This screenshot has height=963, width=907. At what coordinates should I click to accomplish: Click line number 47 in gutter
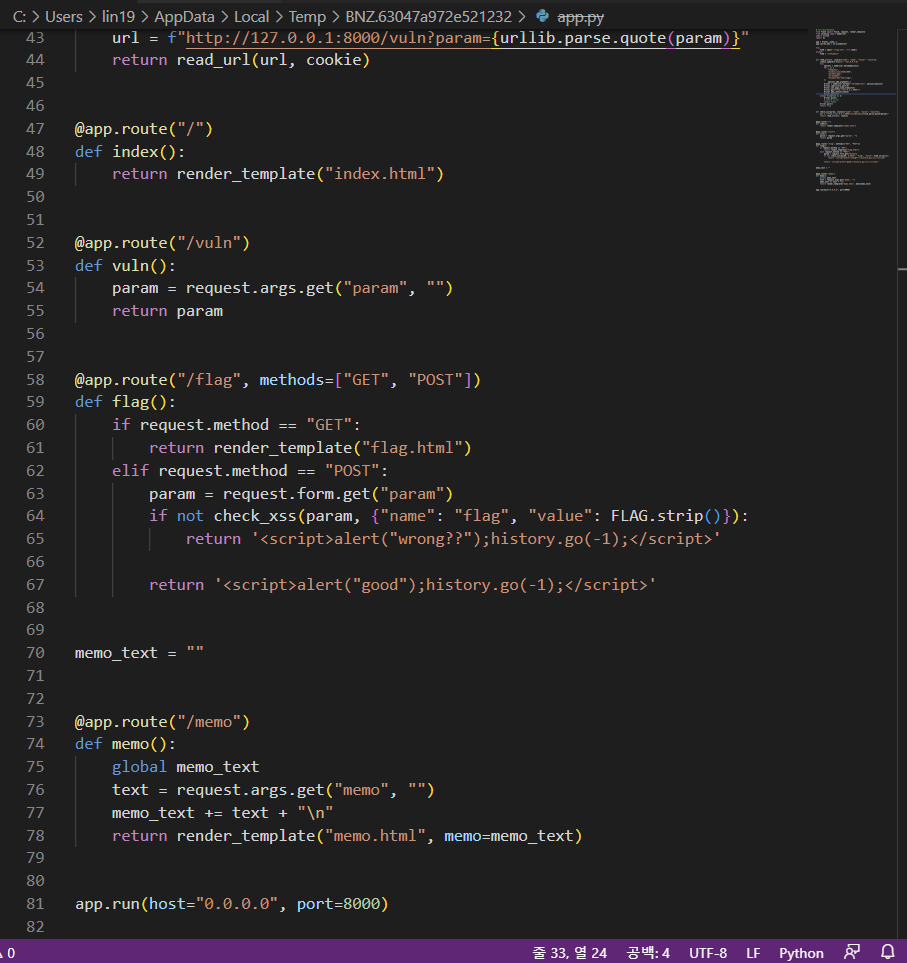pos(35,128)
